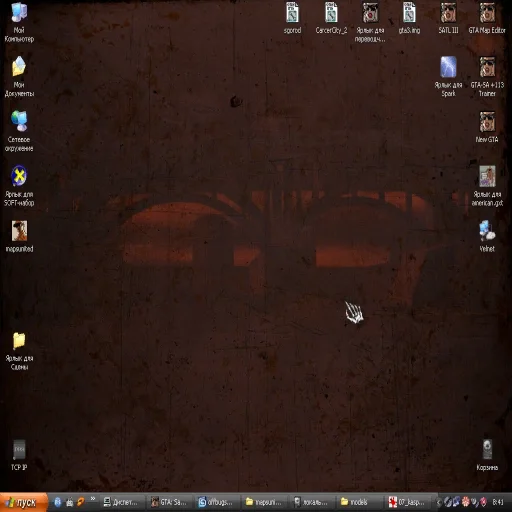The image size is (512, 512).
Task: Click the red flower tray icon
Action: 466,501
